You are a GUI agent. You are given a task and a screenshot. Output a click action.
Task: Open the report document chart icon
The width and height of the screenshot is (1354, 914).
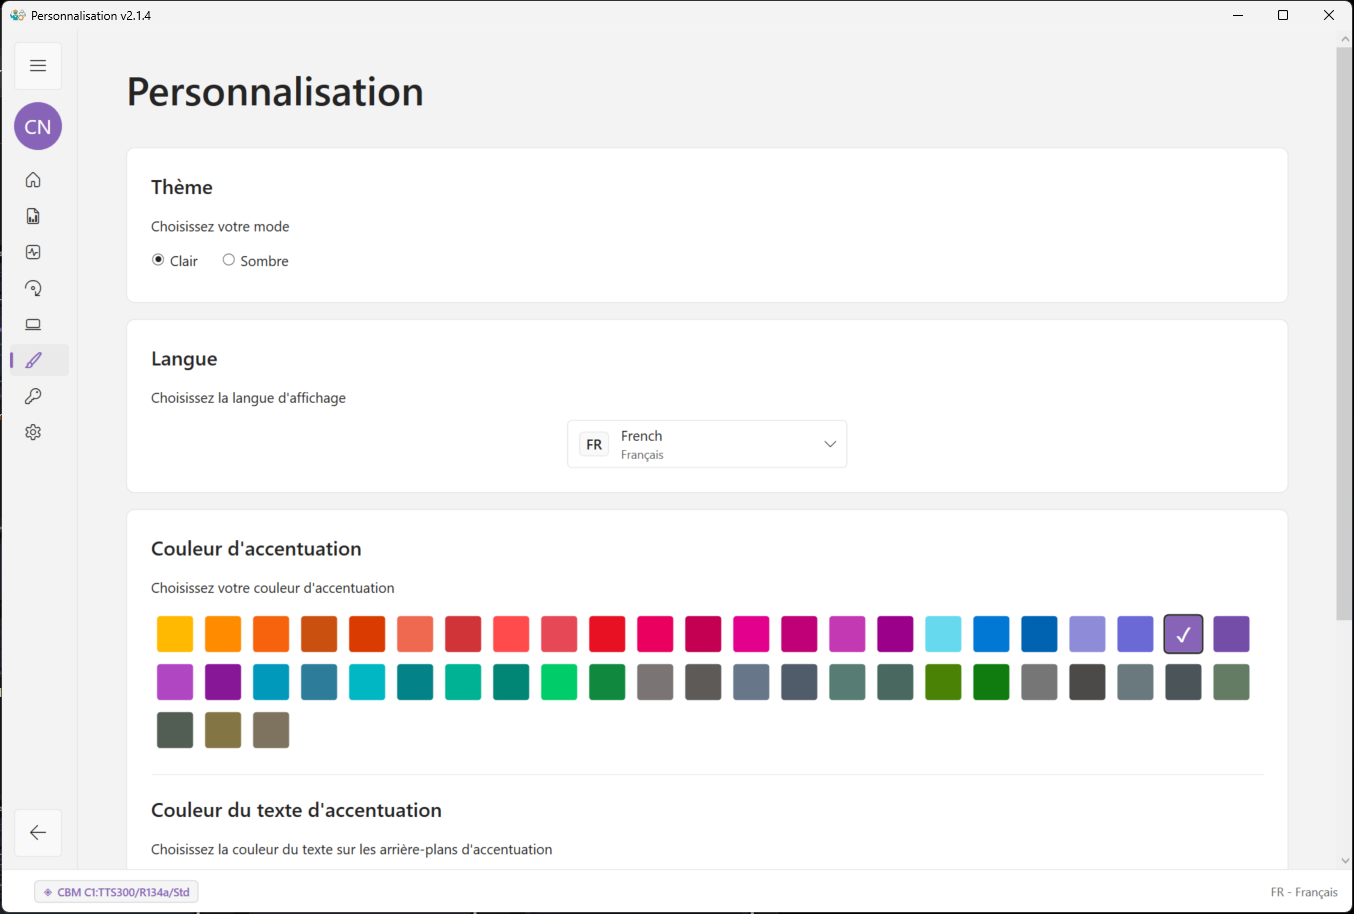pyautogui.click(x=33, y=216)
